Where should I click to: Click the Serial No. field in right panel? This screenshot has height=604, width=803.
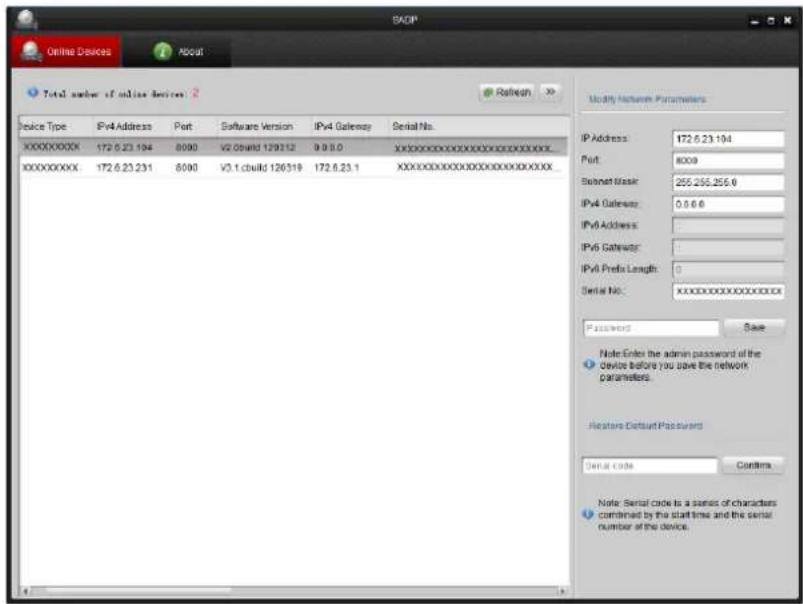pos(728,291)
